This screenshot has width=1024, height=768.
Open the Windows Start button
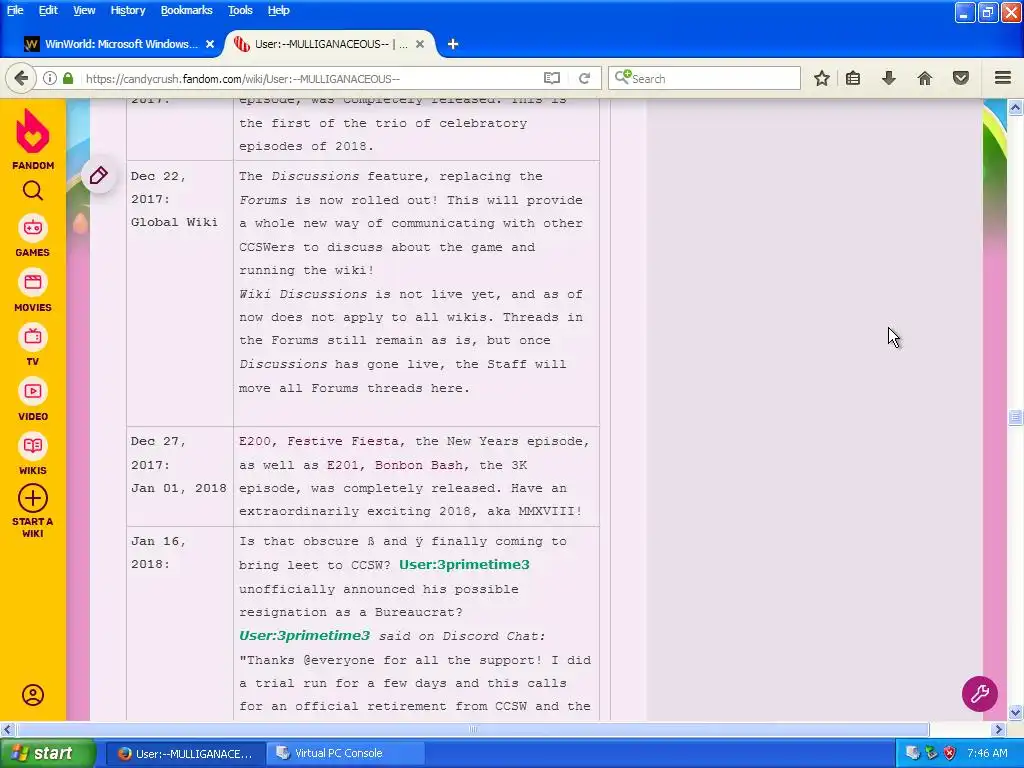[x=48, y=753]
